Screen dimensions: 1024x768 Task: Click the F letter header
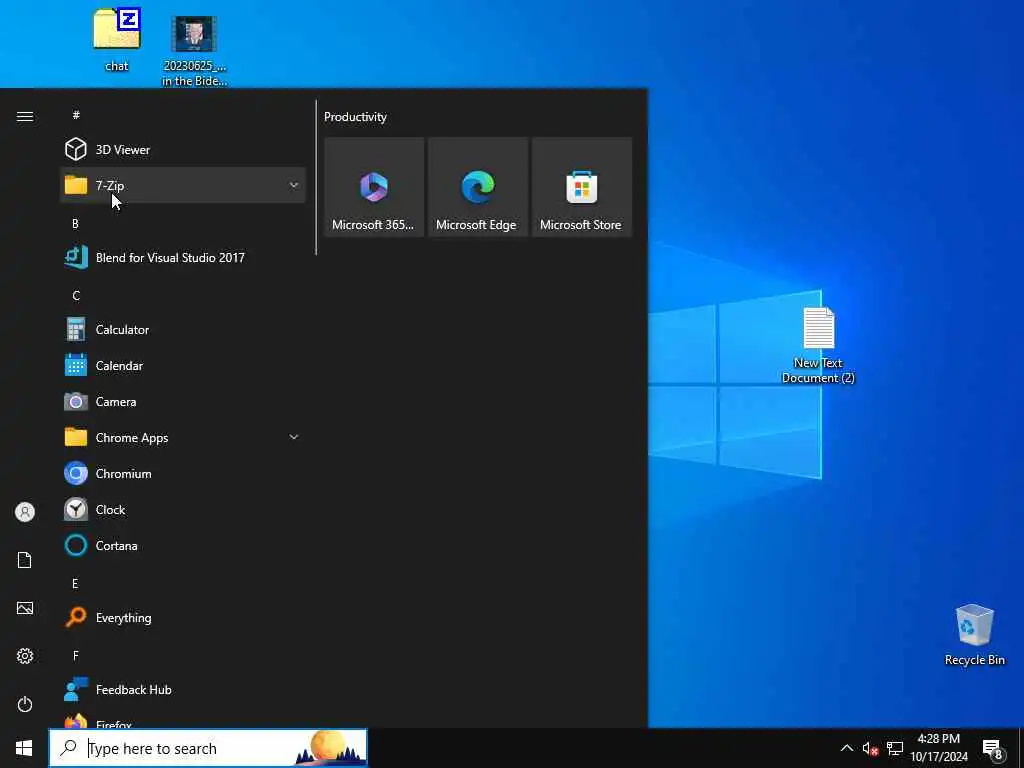pos(76,655)
